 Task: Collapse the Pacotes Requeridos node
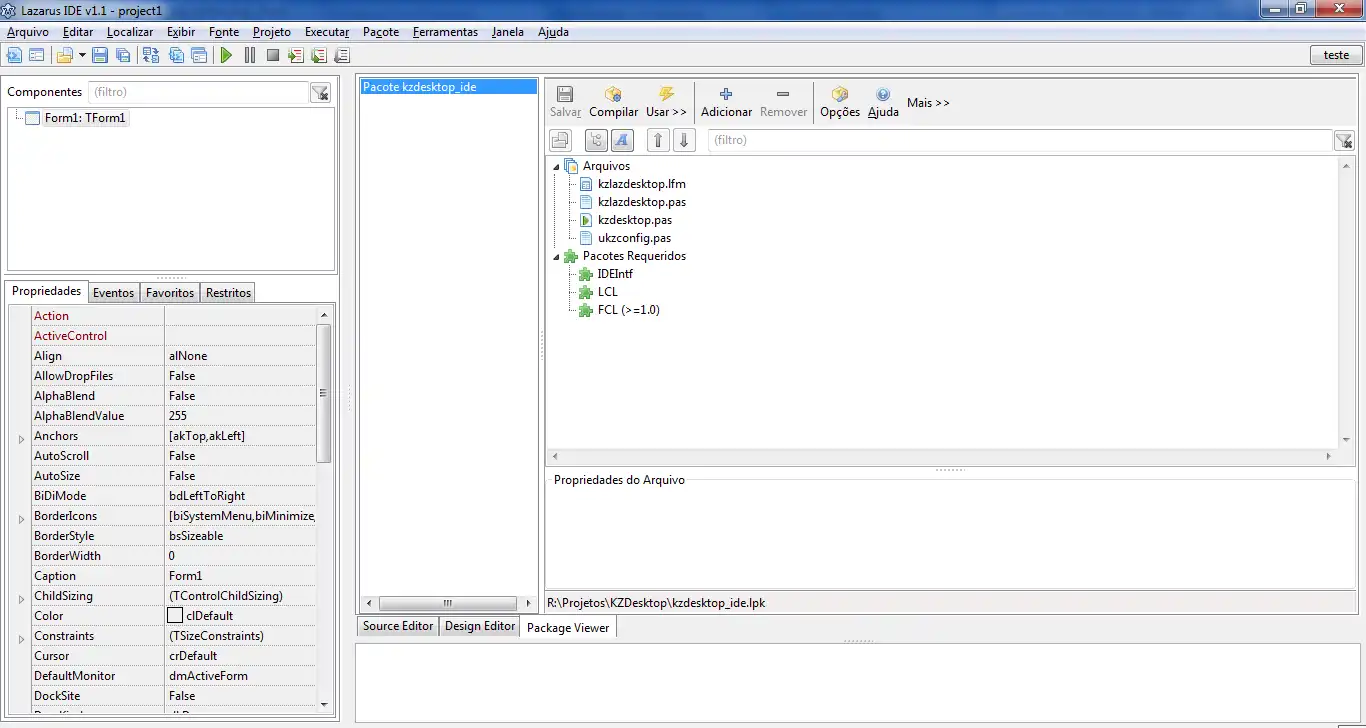click(557, 256)
